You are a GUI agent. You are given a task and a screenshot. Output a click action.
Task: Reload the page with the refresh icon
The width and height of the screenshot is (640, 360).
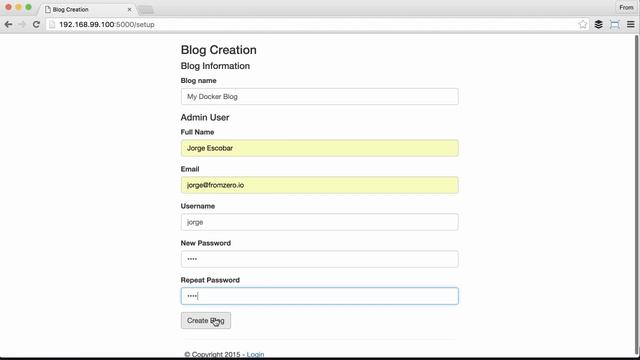pos(36,24)
